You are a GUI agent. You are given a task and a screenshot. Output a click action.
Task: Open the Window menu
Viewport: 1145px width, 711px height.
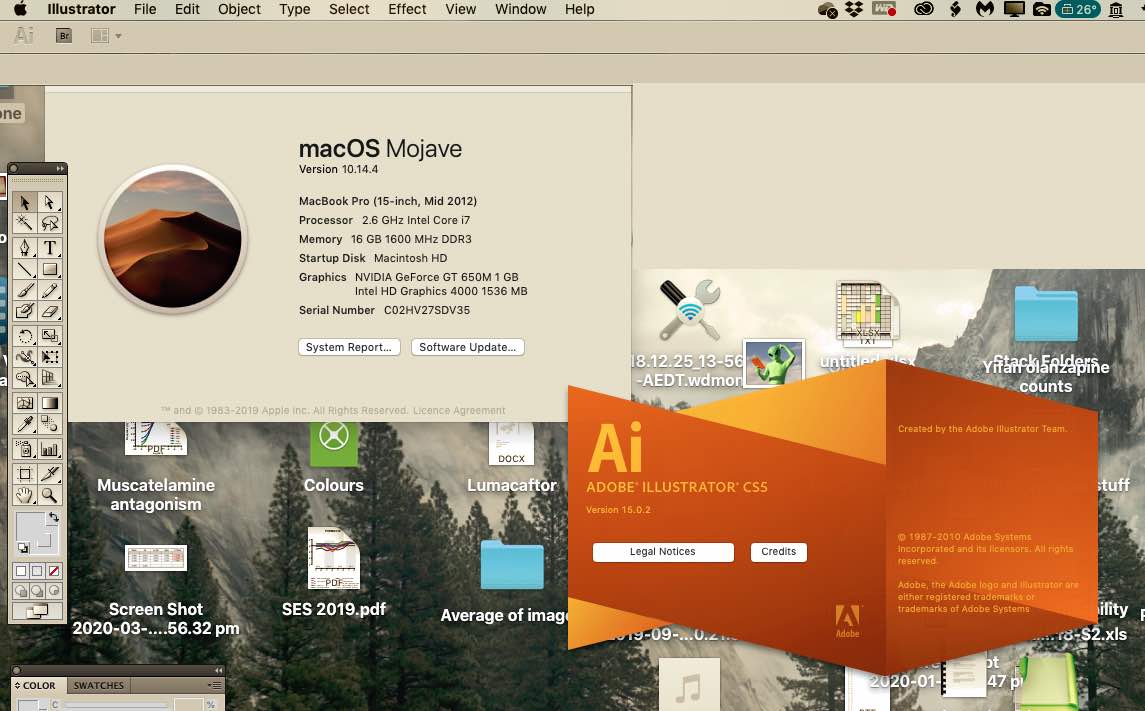pyautogui.click(x=521, y=9)
